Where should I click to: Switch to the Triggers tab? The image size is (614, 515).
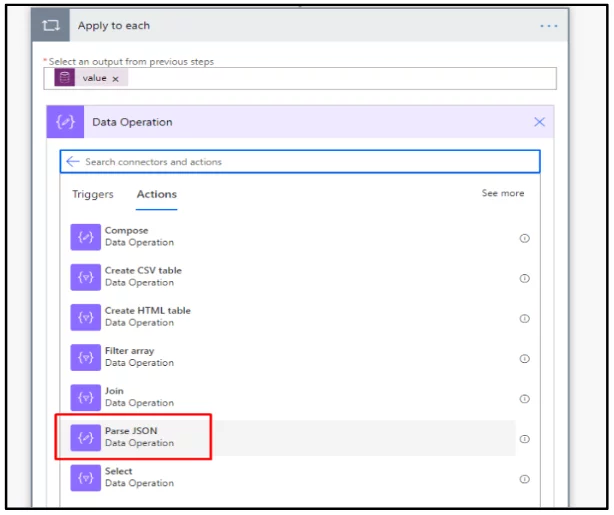(93, 194)
